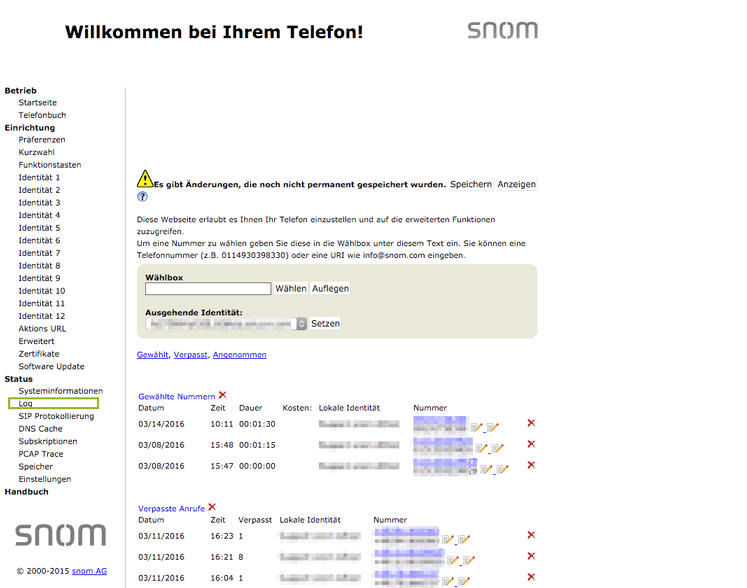Delete the 10:11 dialed call entry
The image size is (747, 588).
click(531, 423)
